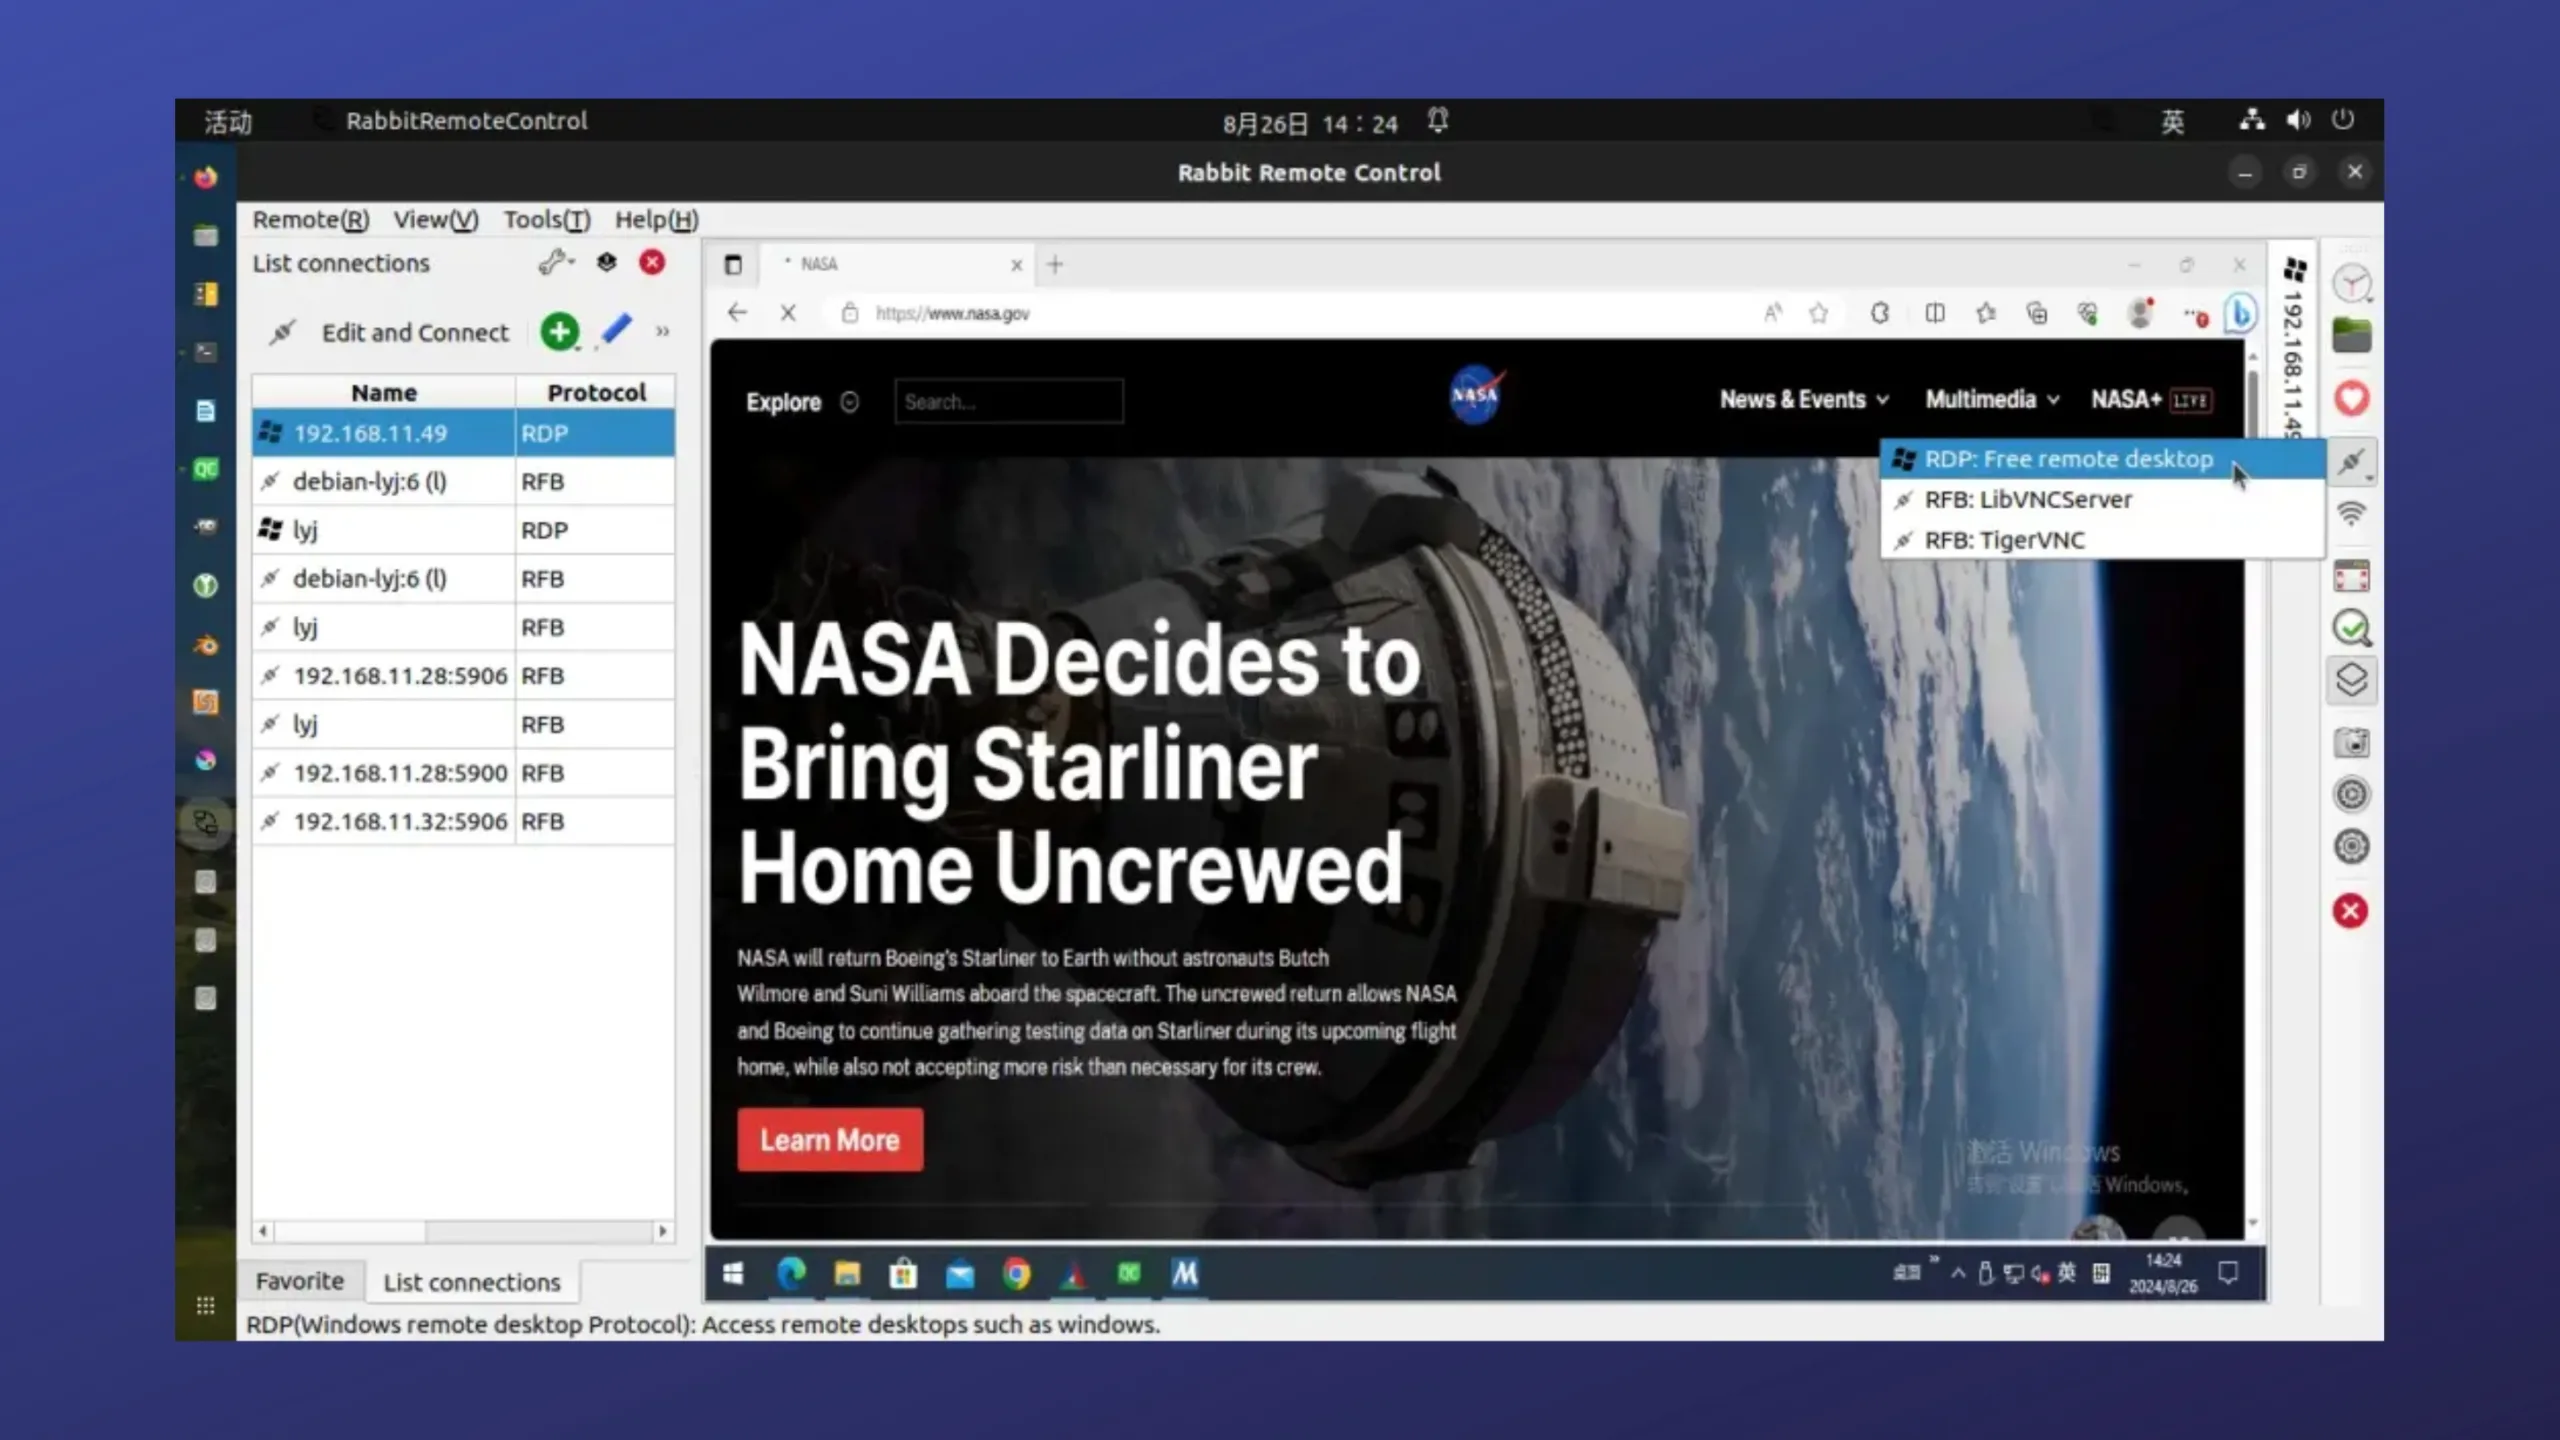
Task: Select the lyj RDP connection row
Action: pyautogui.click(x=464, y=530)
